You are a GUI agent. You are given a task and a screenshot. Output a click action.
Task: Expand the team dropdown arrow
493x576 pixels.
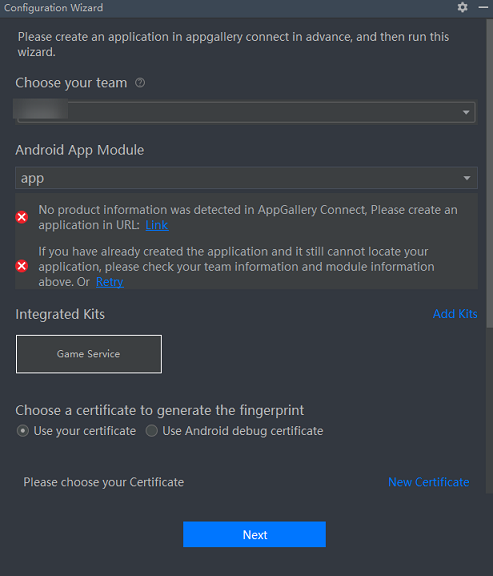466,112
